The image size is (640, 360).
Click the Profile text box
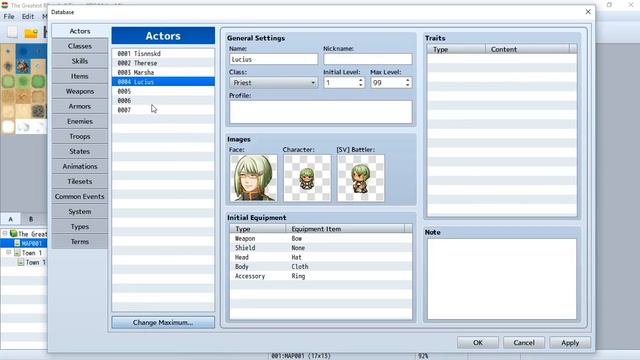coord(320,112)
